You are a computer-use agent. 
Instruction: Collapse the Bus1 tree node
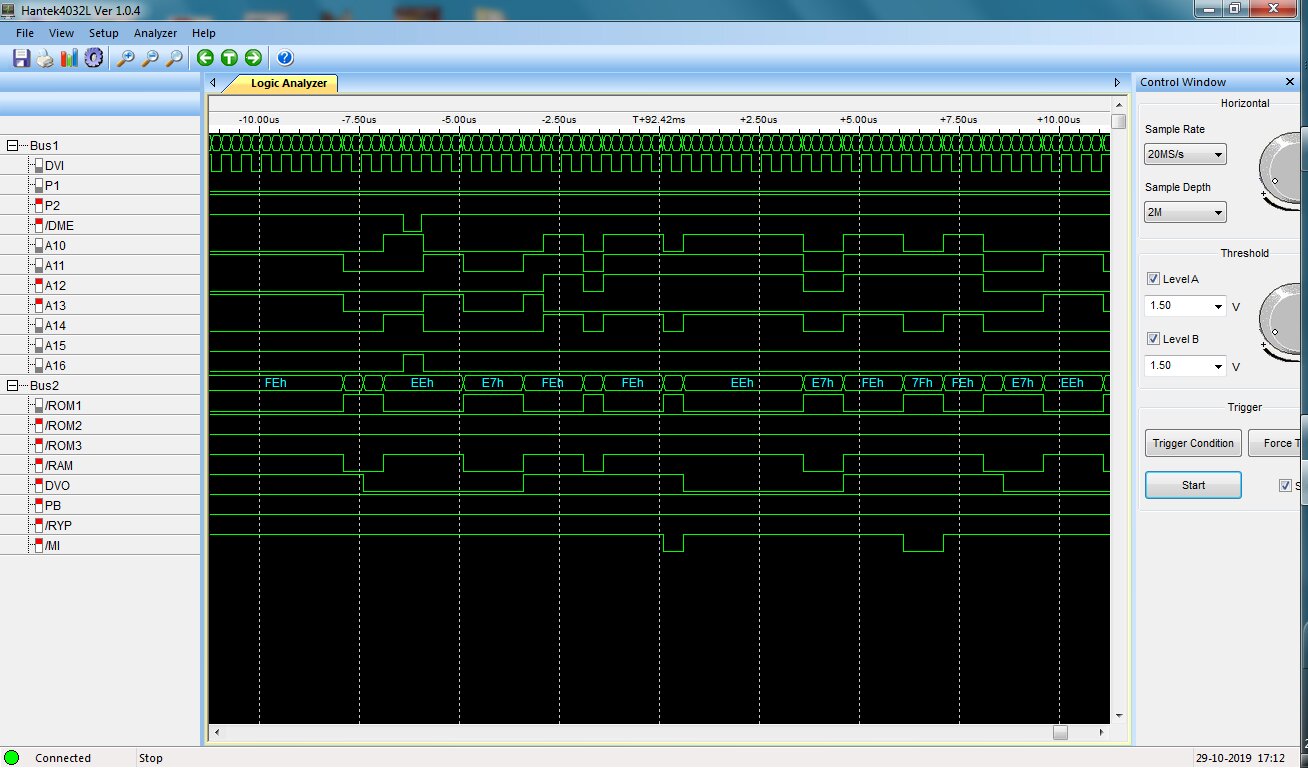13,145
